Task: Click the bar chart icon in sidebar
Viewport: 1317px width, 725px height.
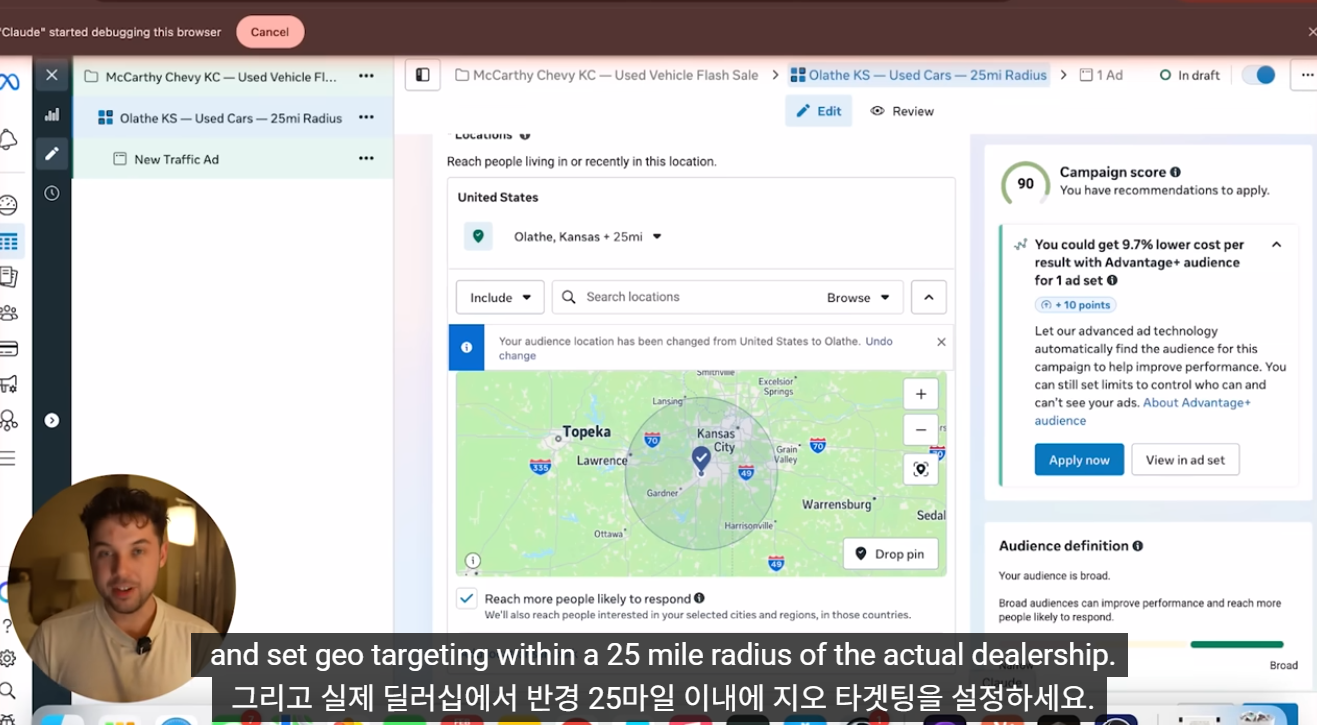Action: pyautogui.click(x=52, y=115)
